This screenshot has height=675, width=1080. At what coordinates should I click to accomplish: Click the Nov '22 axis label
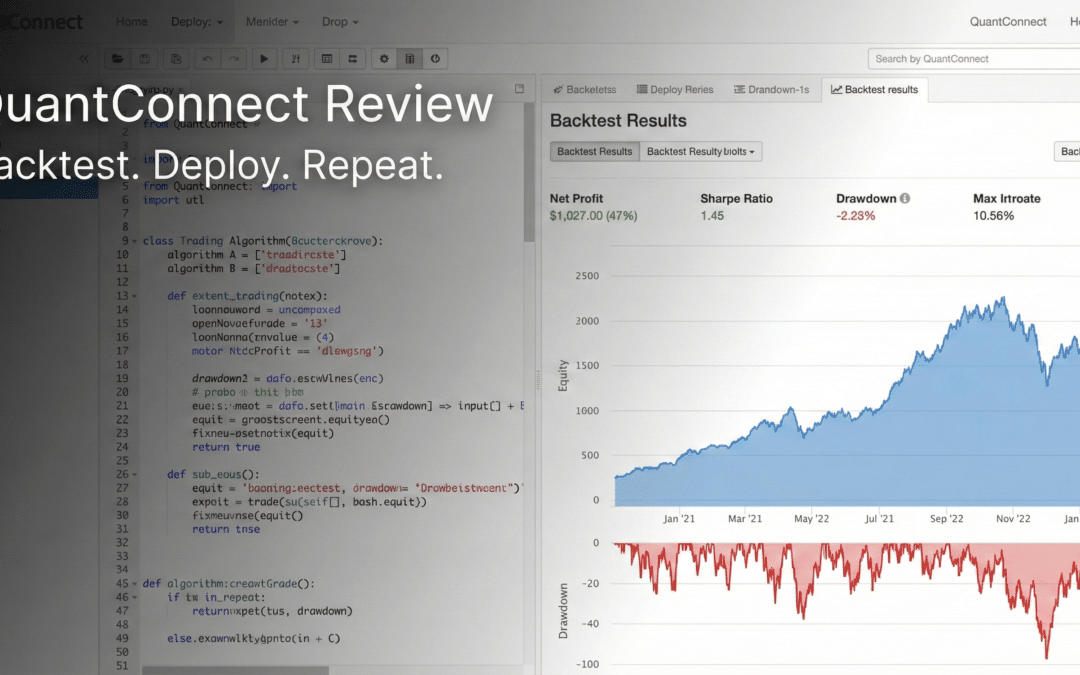(1013, 519)
